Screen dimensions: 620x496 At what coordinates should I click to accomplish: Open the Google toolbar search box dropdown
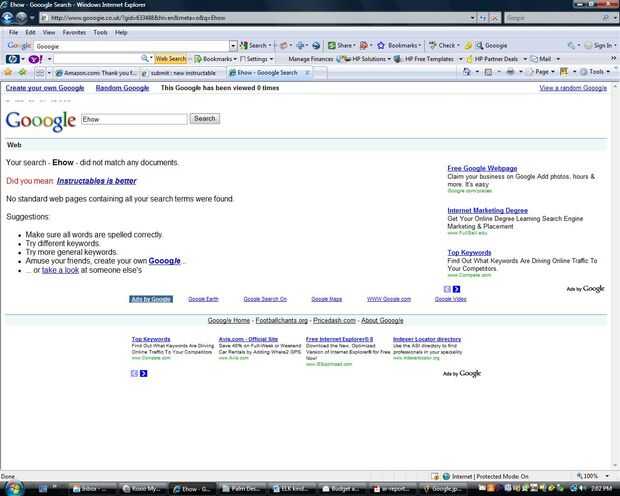click(233, 46)
